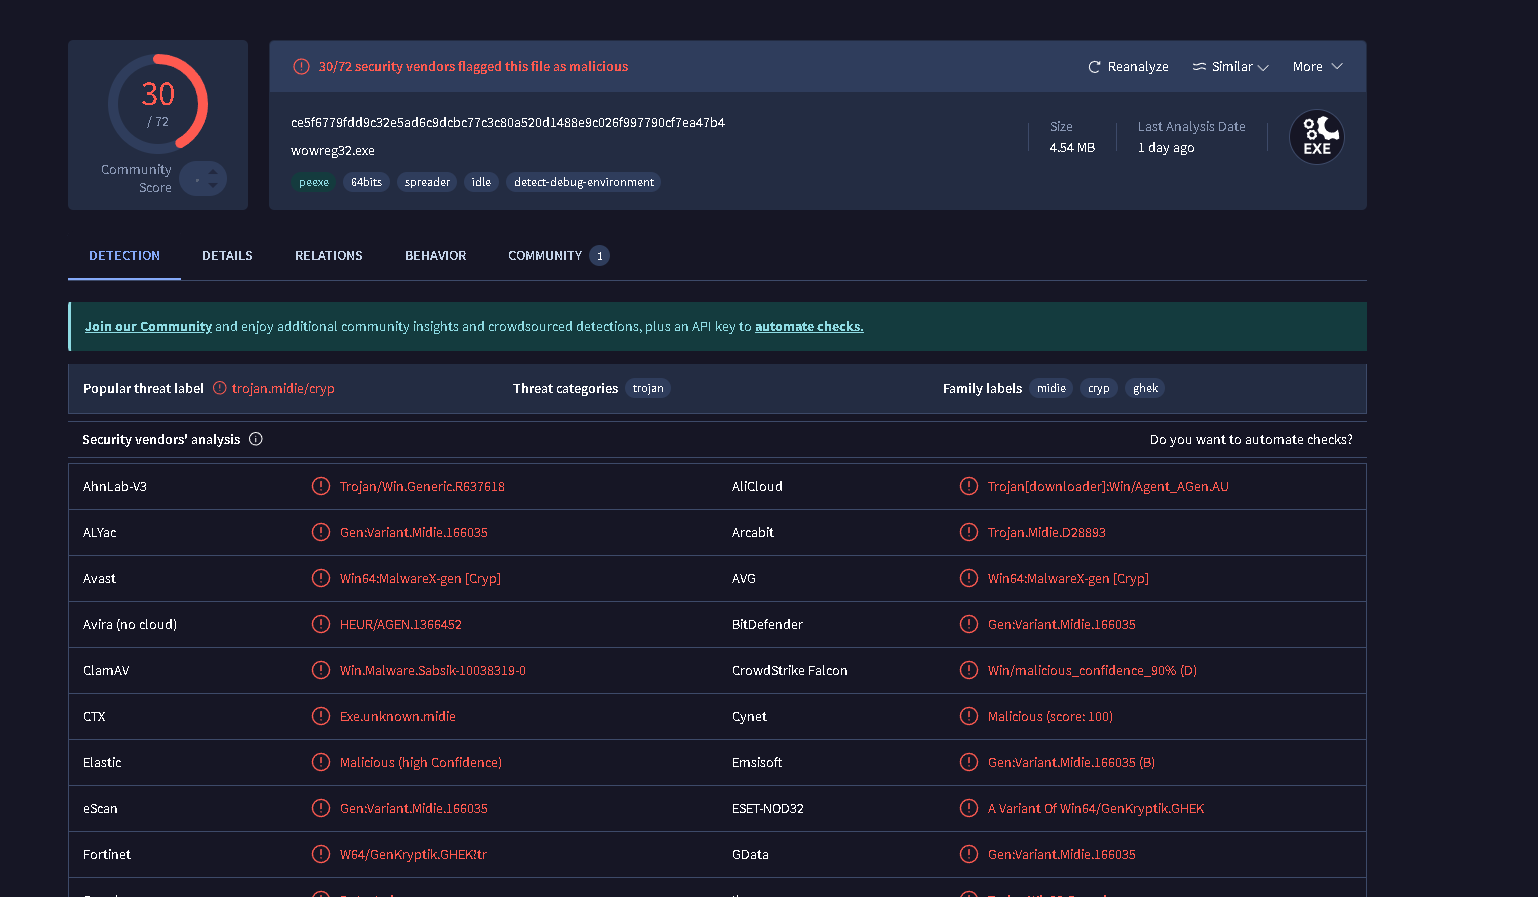Click the AhnLab-V3 detection alert icon

coord(321,486)
